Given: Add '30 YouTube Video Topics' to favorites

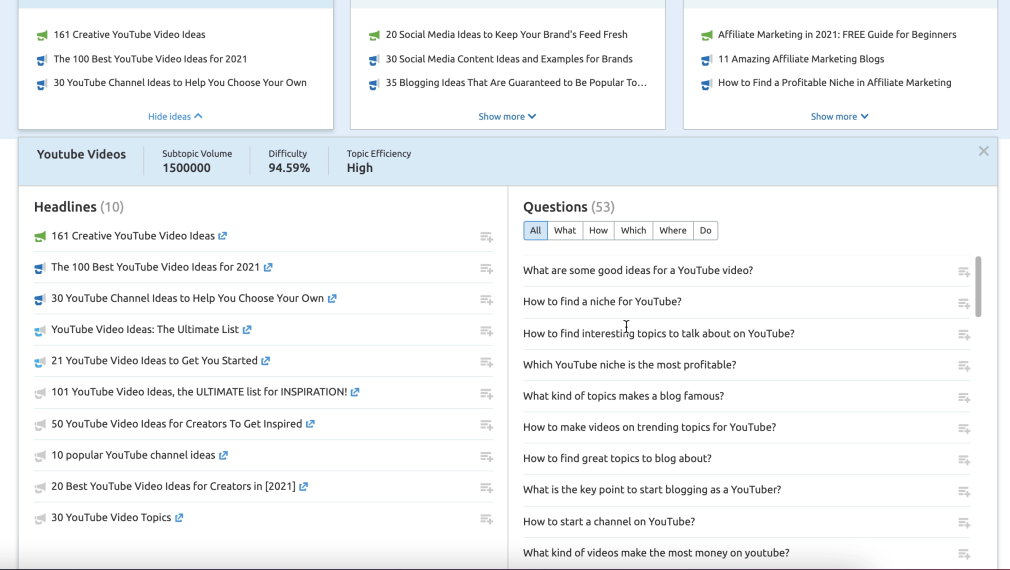Looking at the screenshot, I should (486, 519).
